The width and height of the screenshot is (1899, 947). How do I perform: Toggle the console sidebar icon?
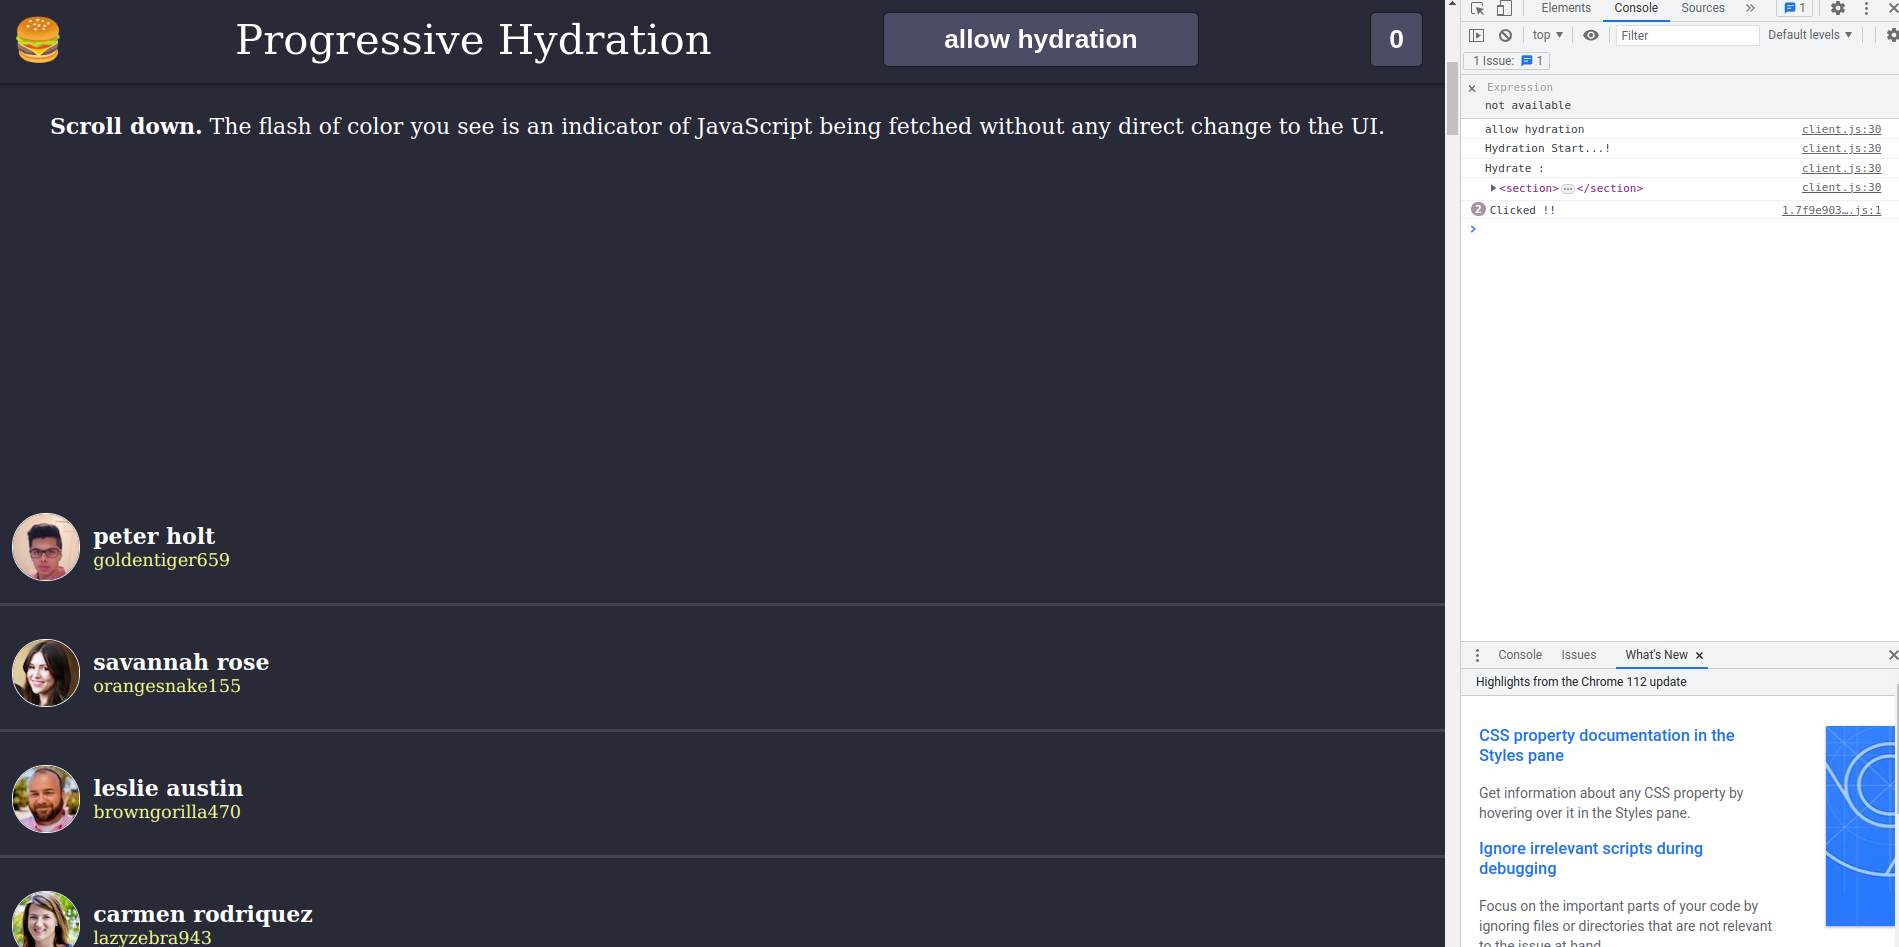click(1477, 35)
